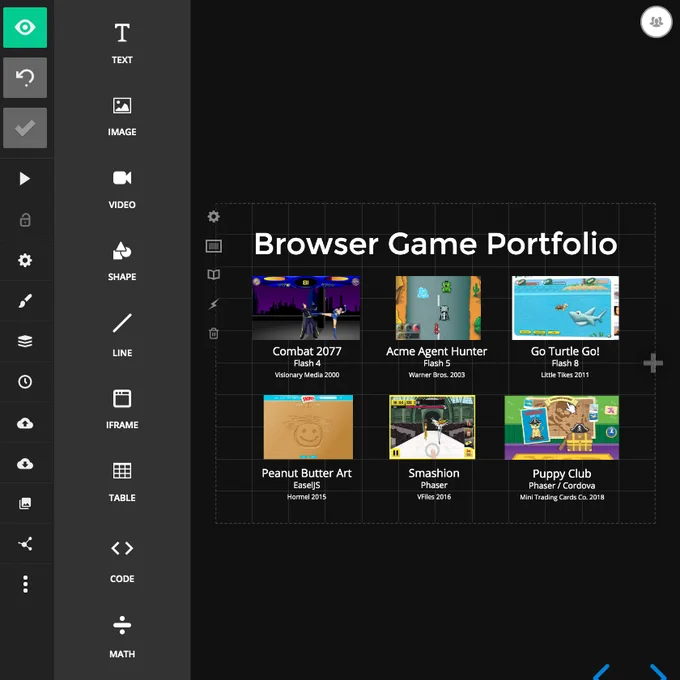Add a Math block
680x680 pixels.
click(x=122, y=637)
